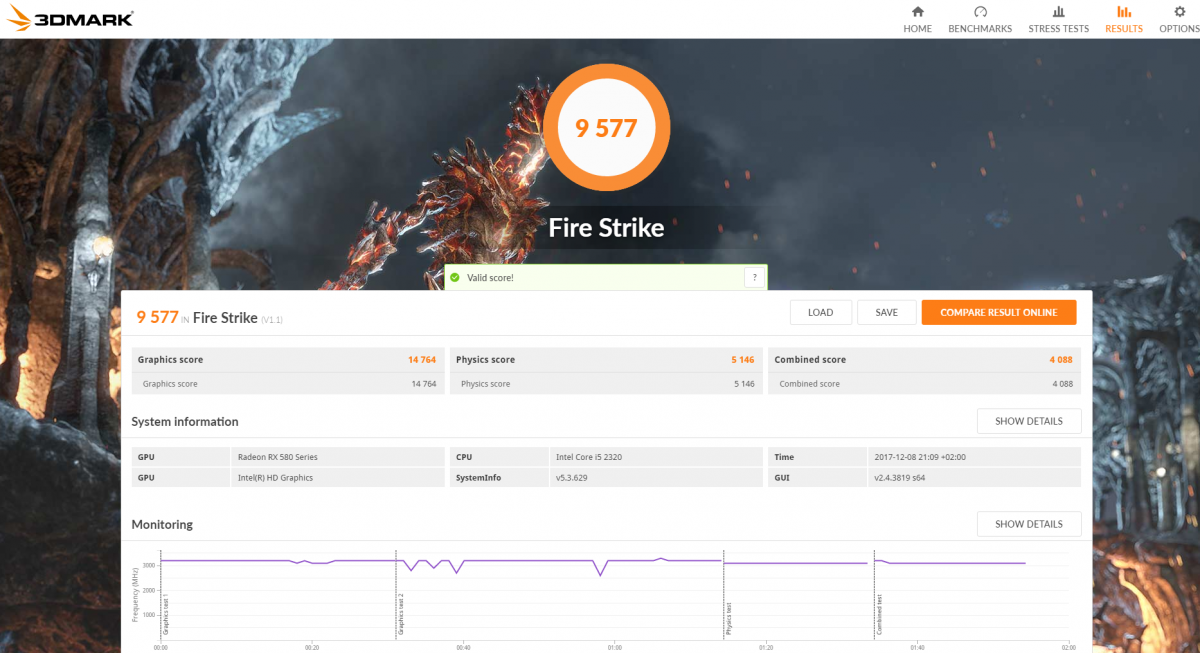1200x653 pixels.
Task: Click the Physics score header value 5 146
Action: pos(743,360)
